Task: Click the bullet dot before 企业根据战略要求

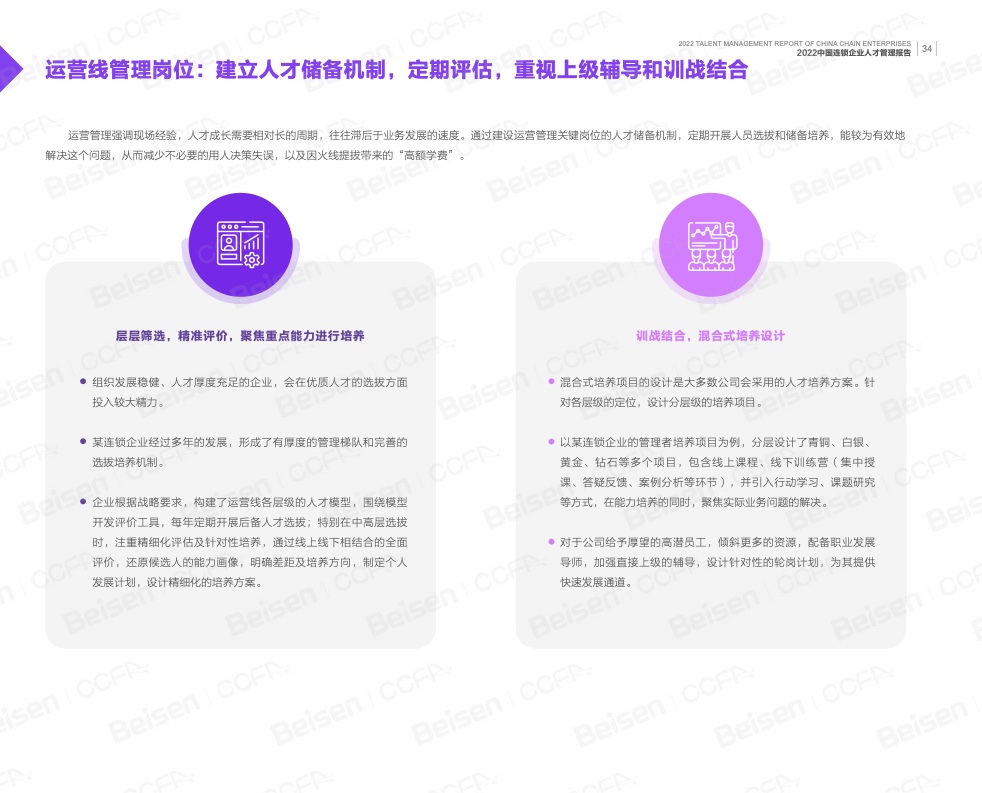Action: (x=83, y=501)
